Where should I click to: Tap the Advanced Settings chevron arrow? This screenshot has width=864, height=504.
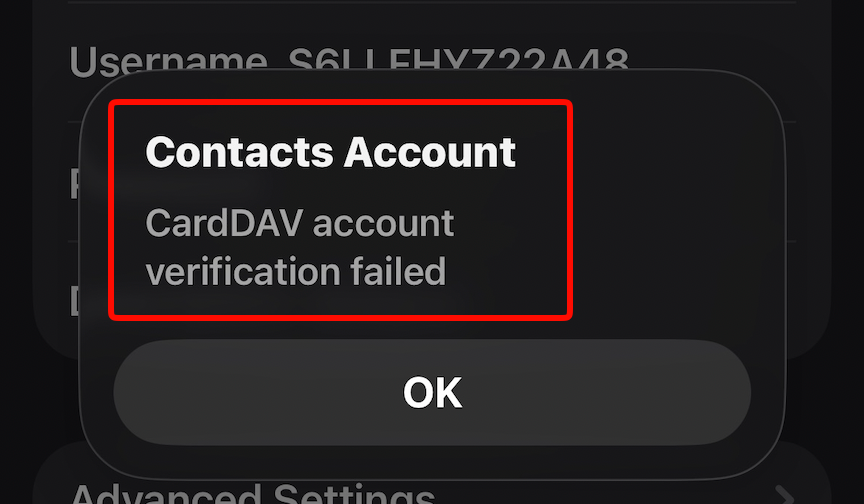(x=785, y=495)
